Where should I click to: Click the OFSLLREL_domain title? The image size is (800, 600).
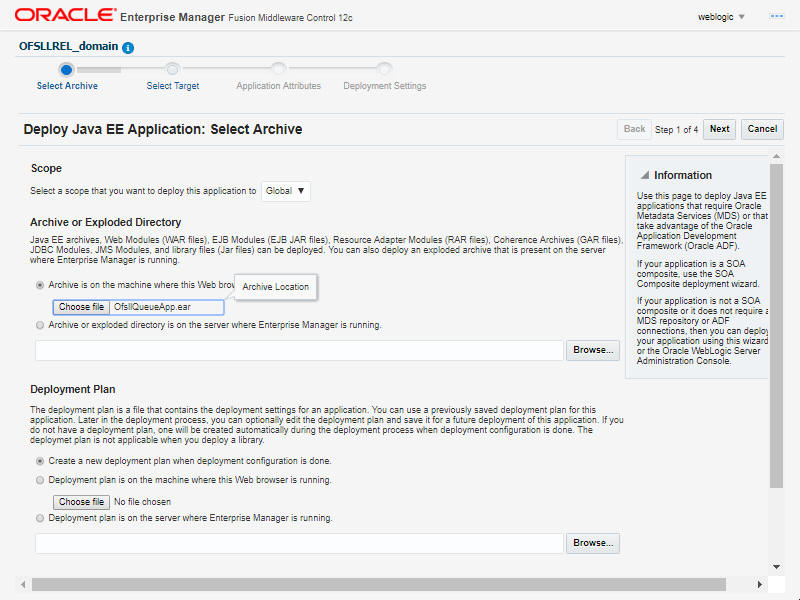pos(68,46)
